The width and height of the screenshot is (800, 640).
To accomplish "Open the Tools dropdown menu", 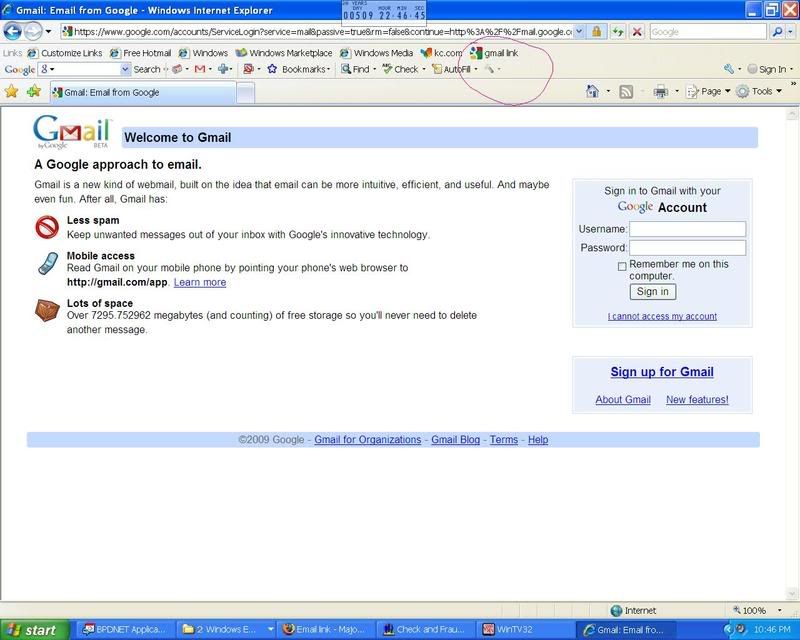I will click(x=761, y=91).
